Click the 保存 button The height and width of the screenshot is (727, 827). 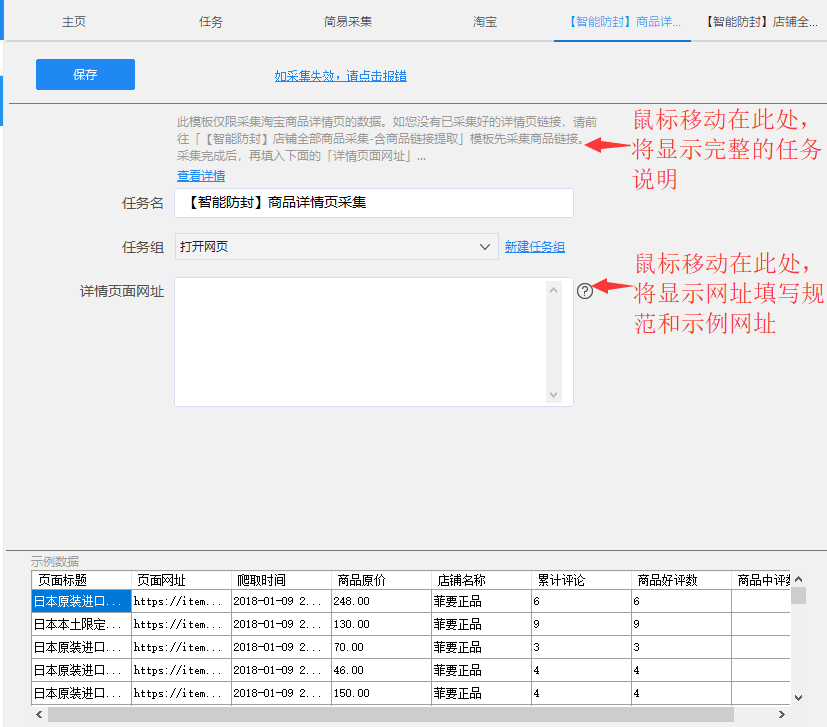85,74
